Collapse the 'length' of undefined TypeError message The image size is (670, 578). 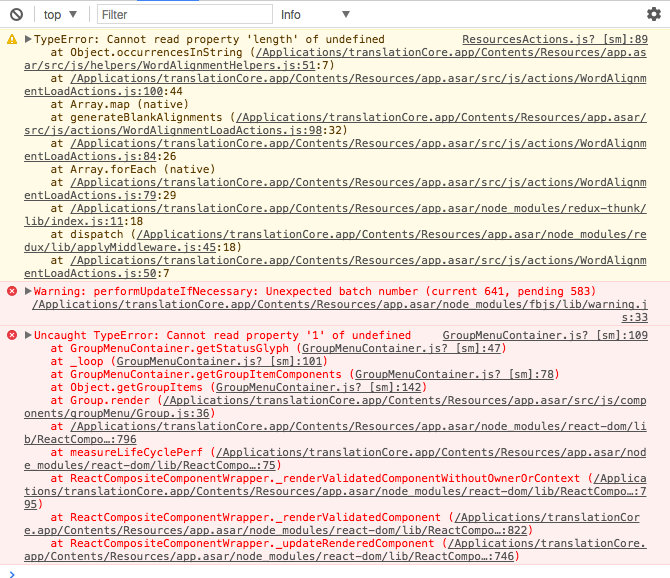pyautogui.click(x=28, y=39)
